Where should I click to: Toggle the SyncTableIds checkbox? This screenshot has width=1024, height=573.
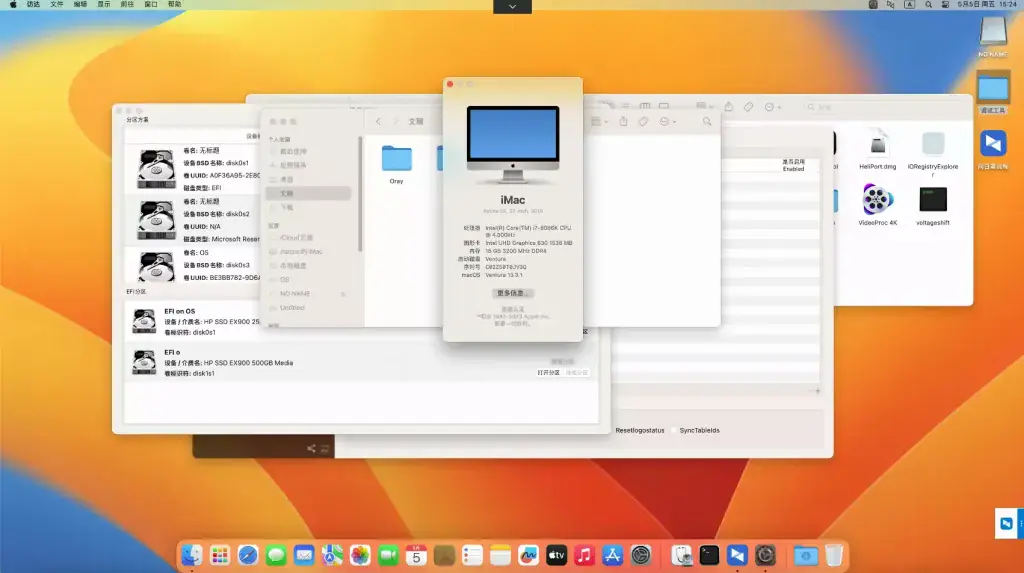coord(675,431)
